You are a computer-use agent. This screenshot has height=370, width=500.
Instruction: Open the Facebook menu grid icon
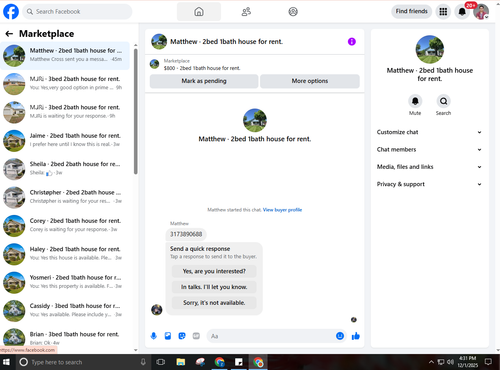pos(443,12)
